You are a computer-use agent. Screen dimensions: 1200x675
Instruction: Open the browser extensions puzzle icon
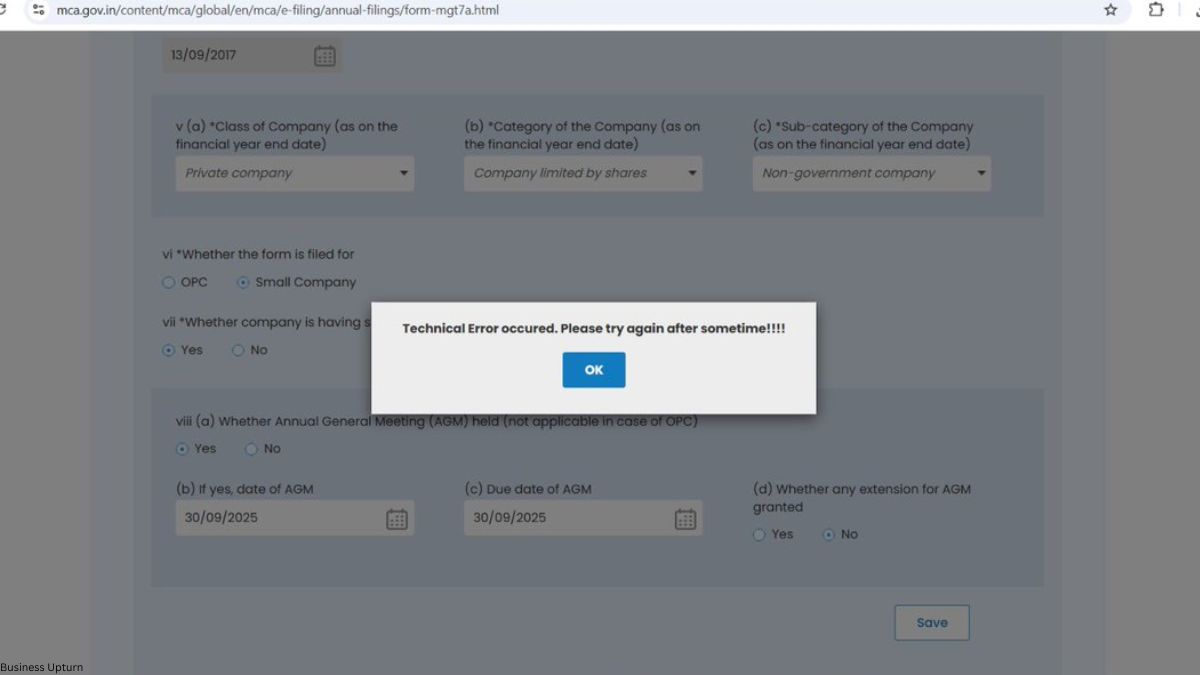tap(1156, 10)
